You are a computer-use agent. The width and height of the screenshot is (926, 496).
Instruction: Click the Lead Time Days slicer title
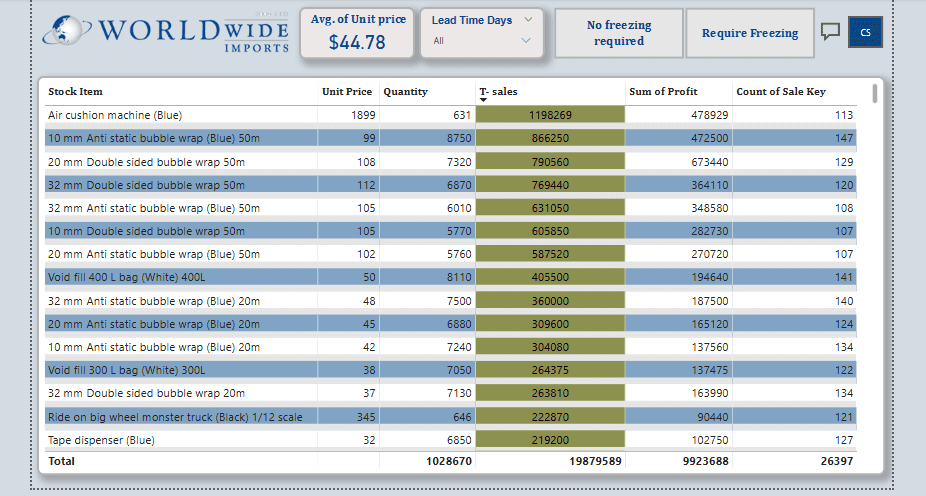click(471, 20)
